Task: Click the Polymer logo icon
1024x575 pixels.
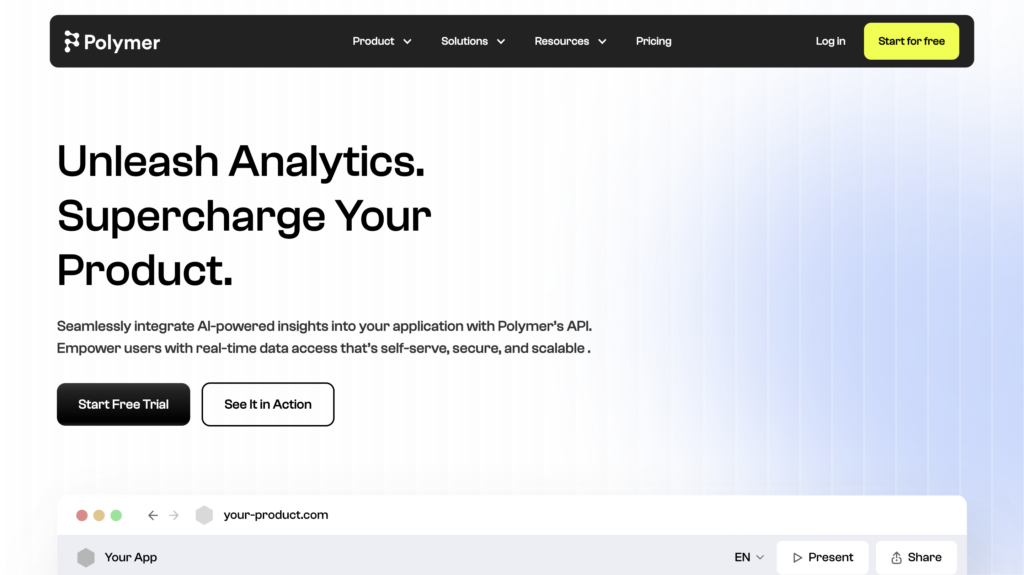Action: [71, 41]
